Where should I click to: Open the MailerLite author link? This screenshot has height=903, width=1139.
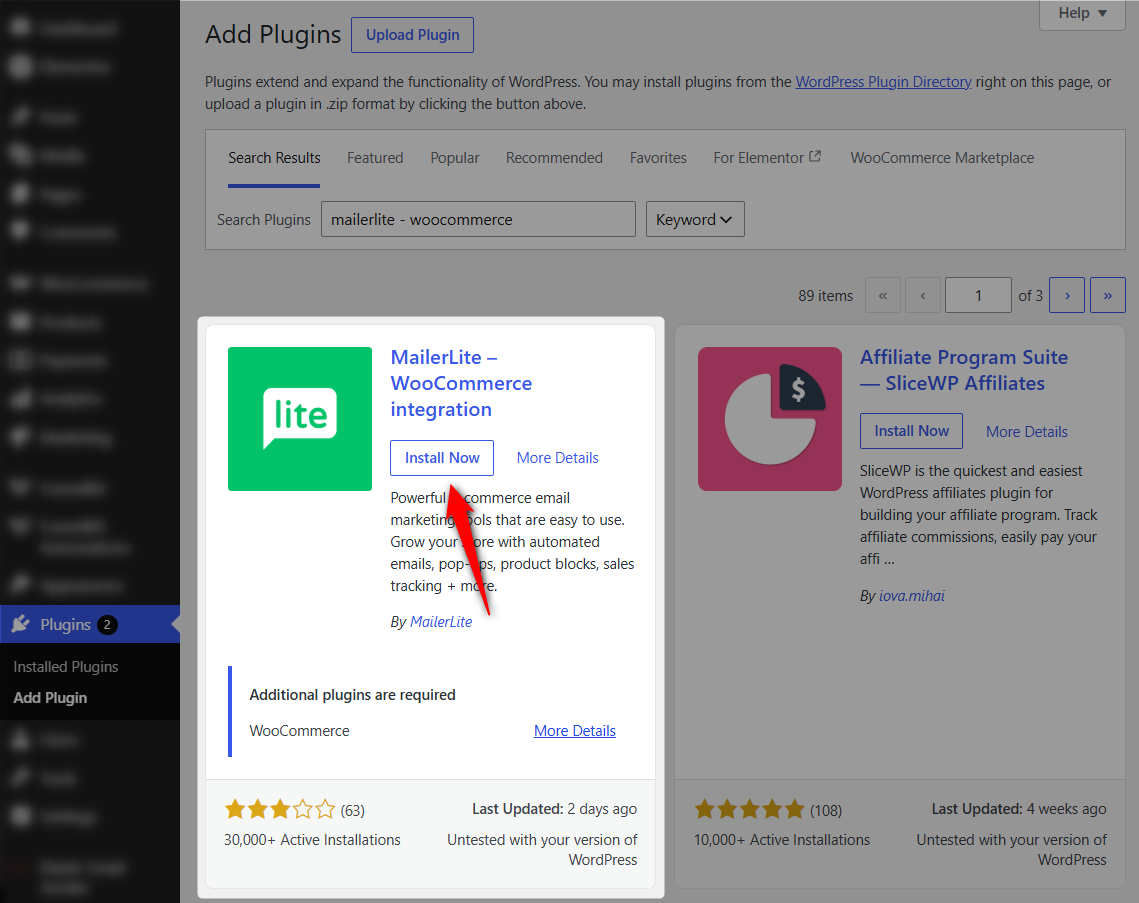pos(441,622)
